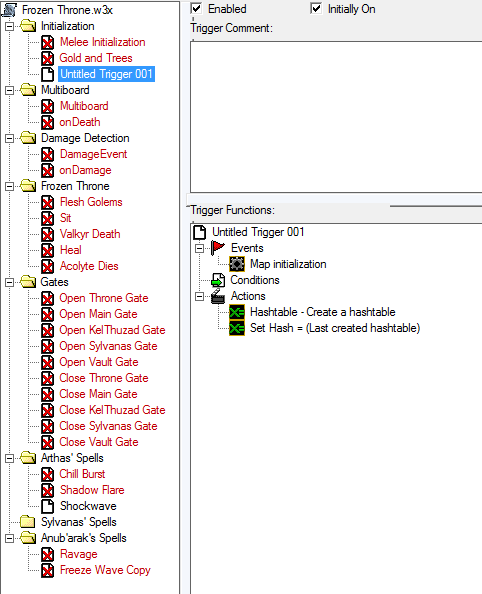This screenshot has height=594, width=482.
Task: Click the onDamage trigger icon
Action: (x=47, y=170)
